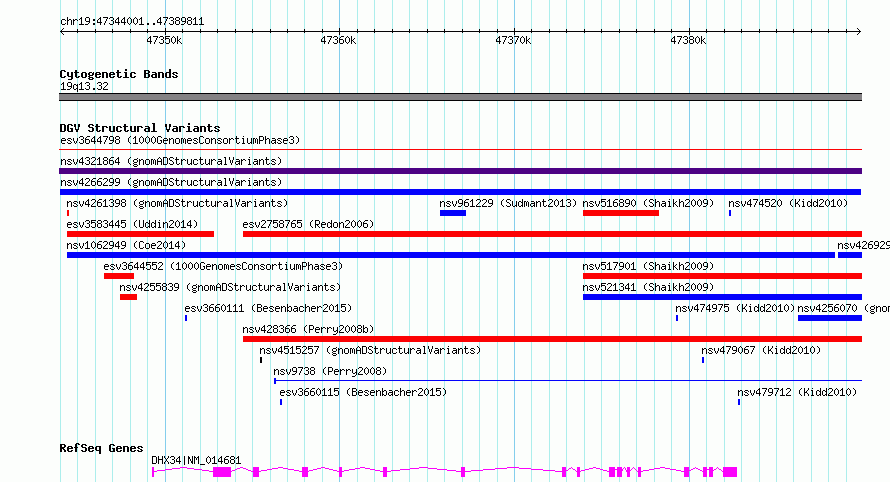
Task: Click the 47380k ruler position
Action: click(x=688, y=40)
